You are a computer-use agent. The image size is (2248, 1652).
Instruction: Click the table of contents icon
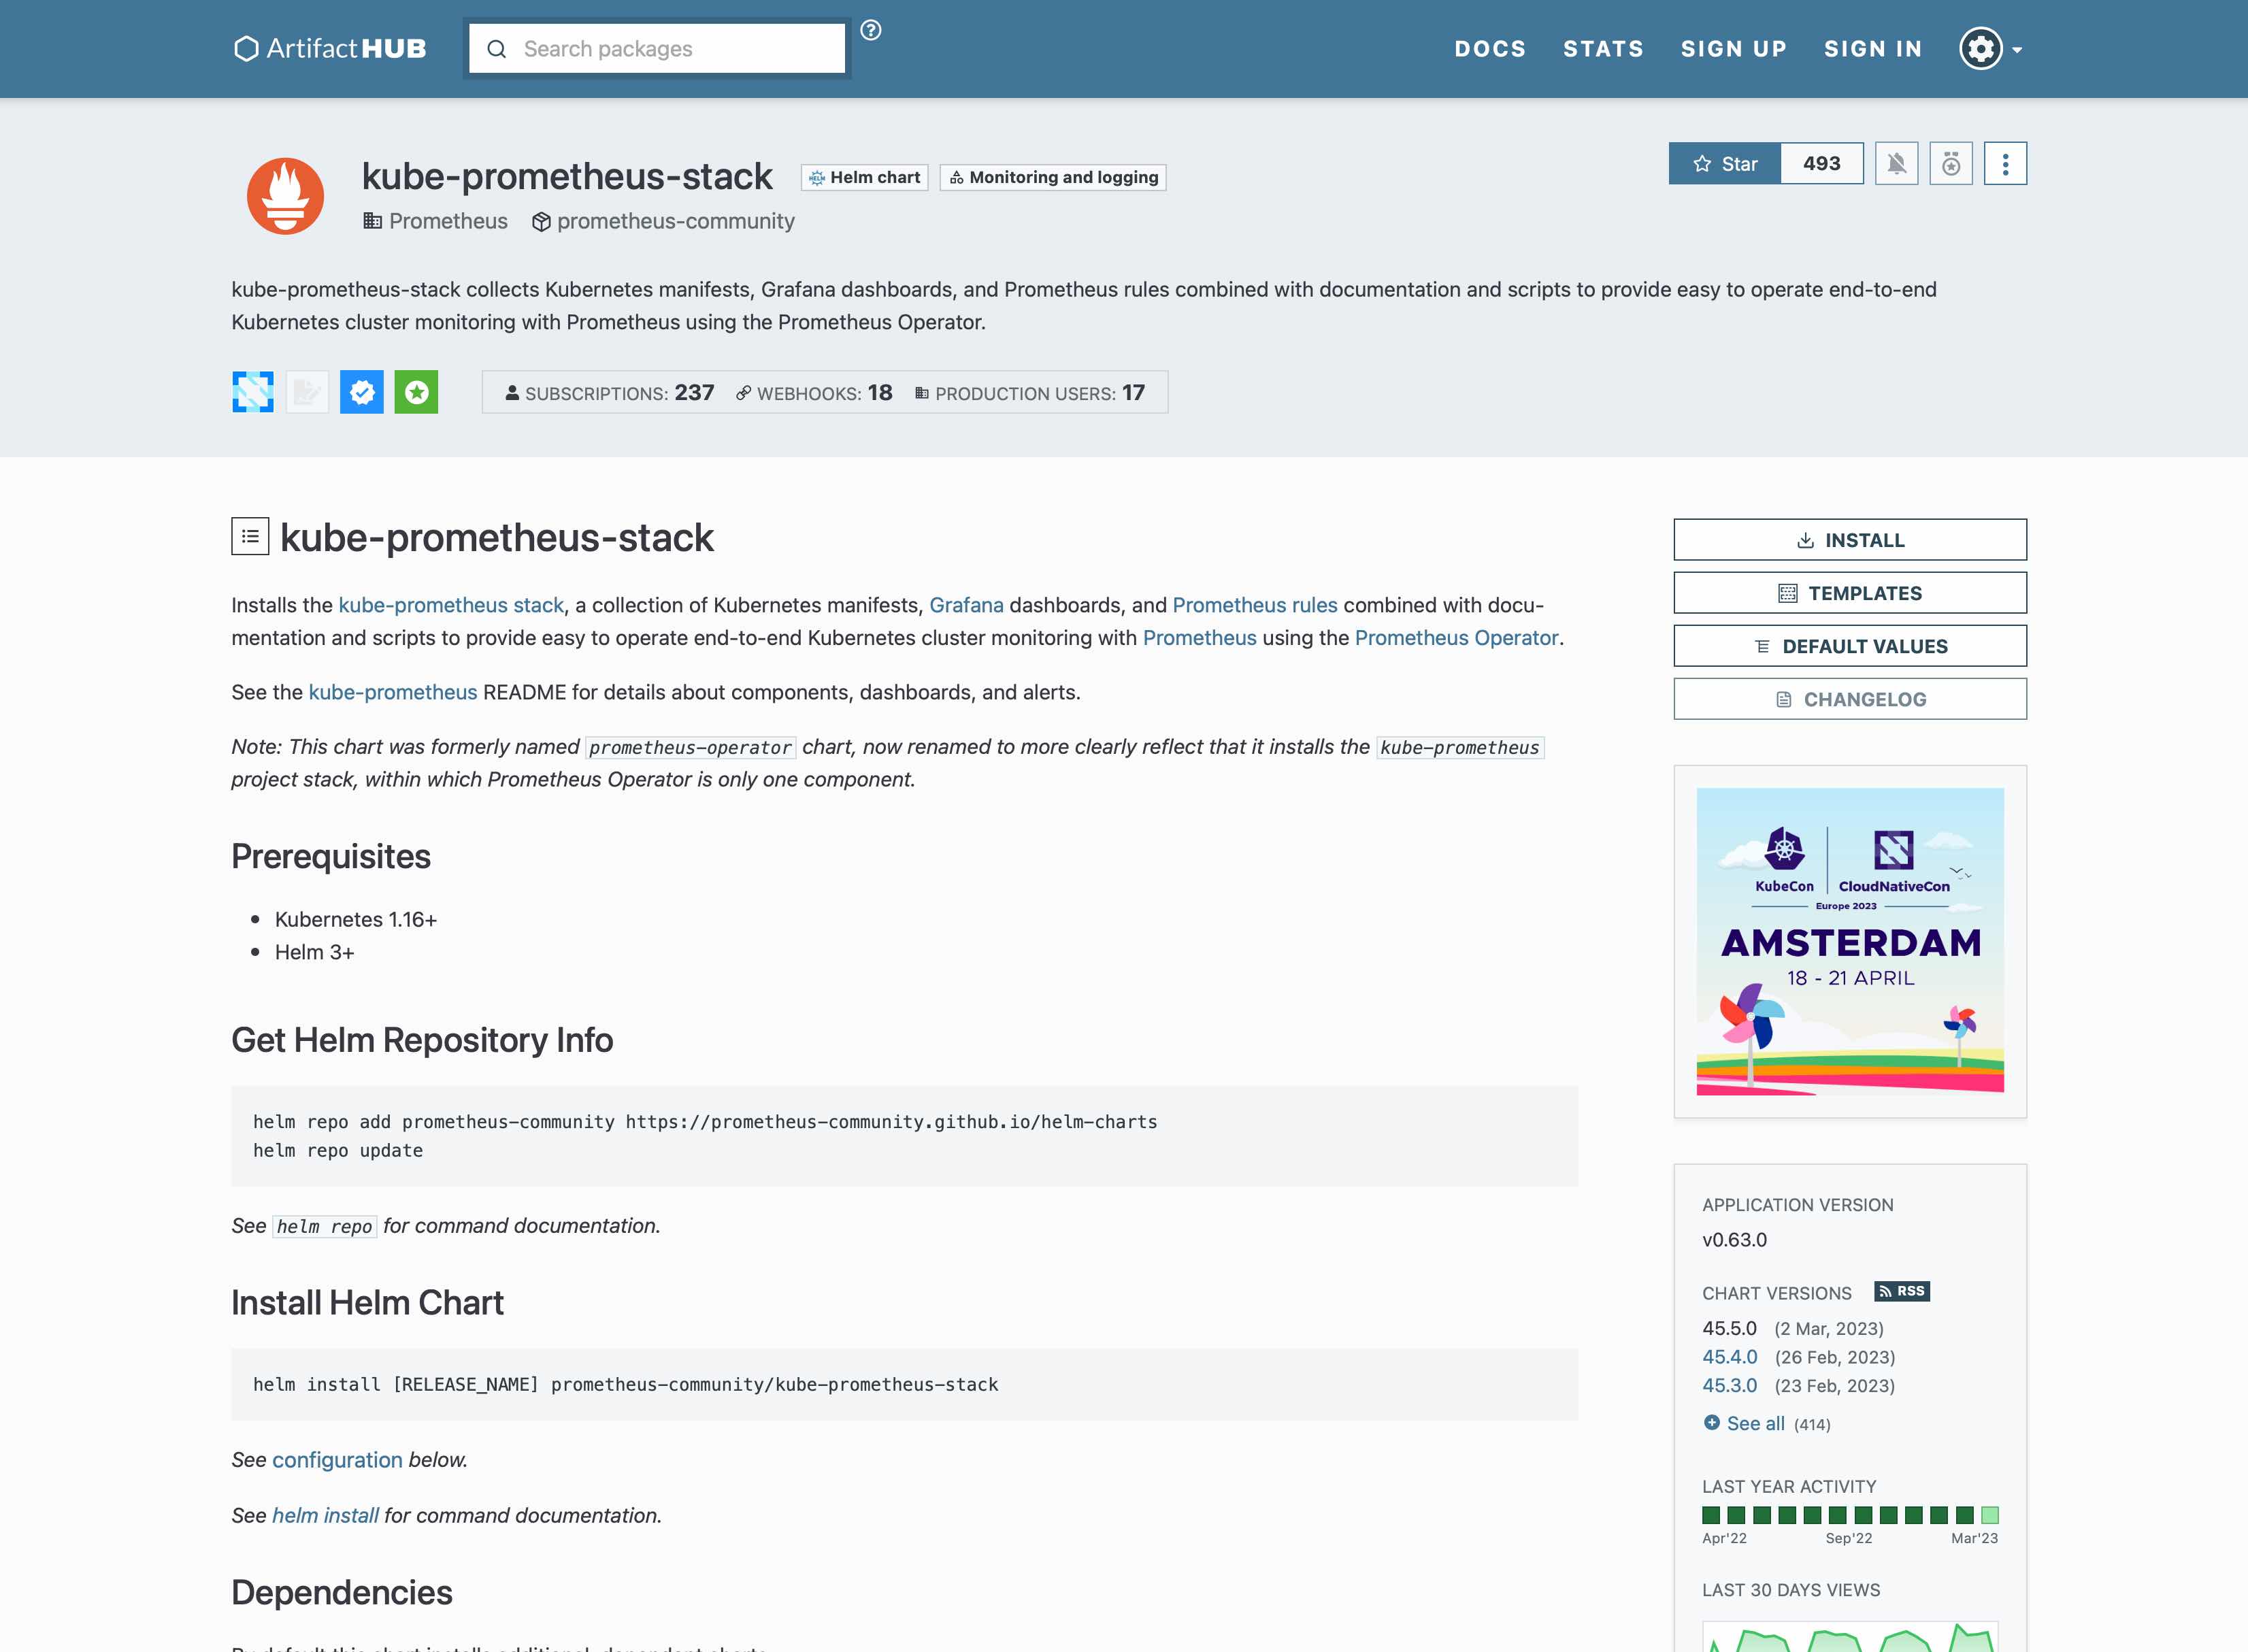250,537
